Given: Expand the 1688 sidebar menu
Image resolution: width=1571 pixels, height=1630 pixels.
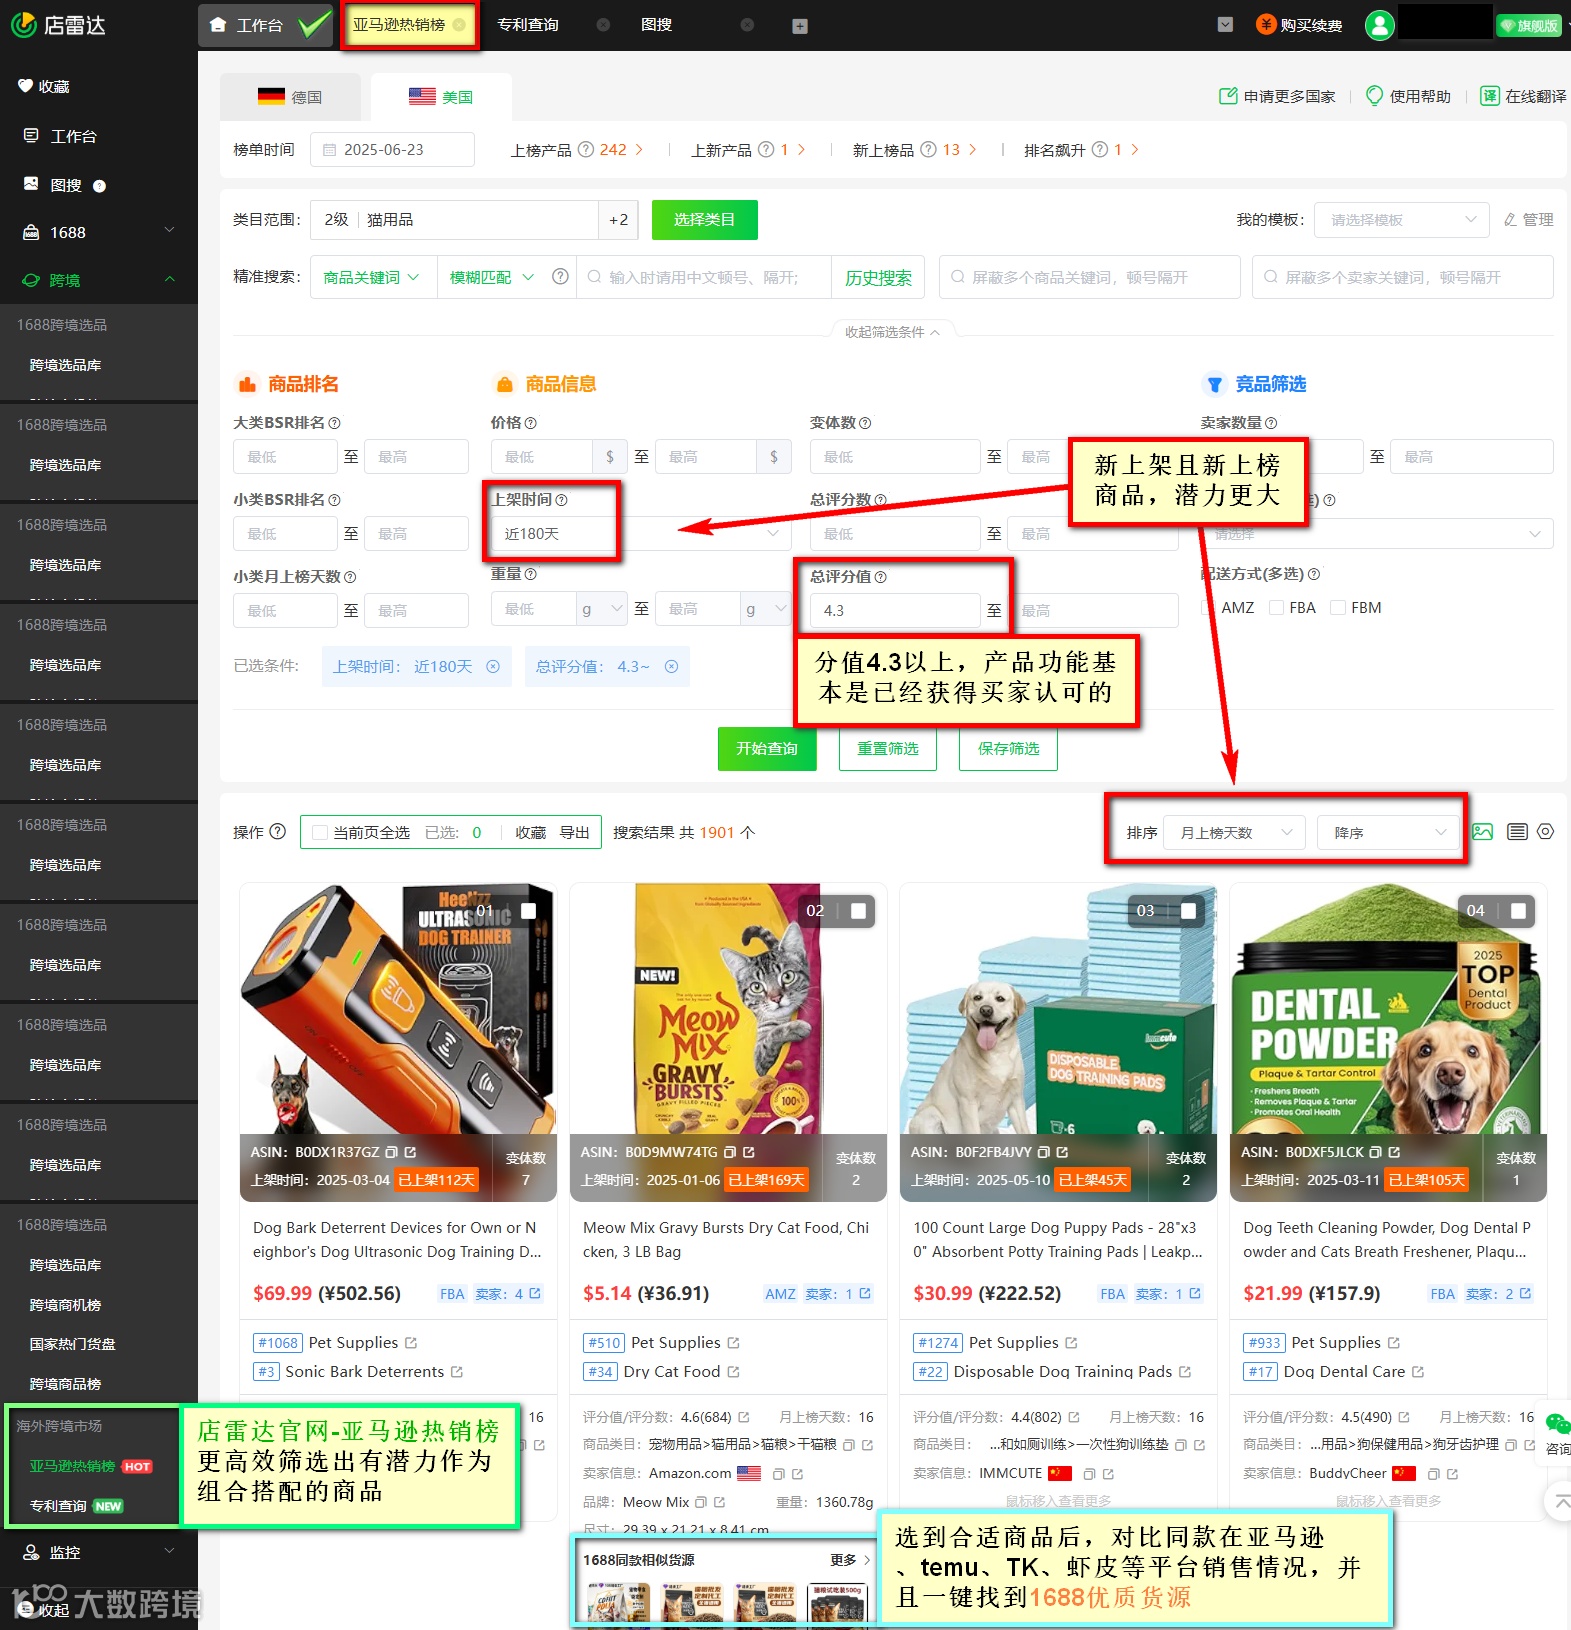Looking at the screenshot, I should 98,233.
